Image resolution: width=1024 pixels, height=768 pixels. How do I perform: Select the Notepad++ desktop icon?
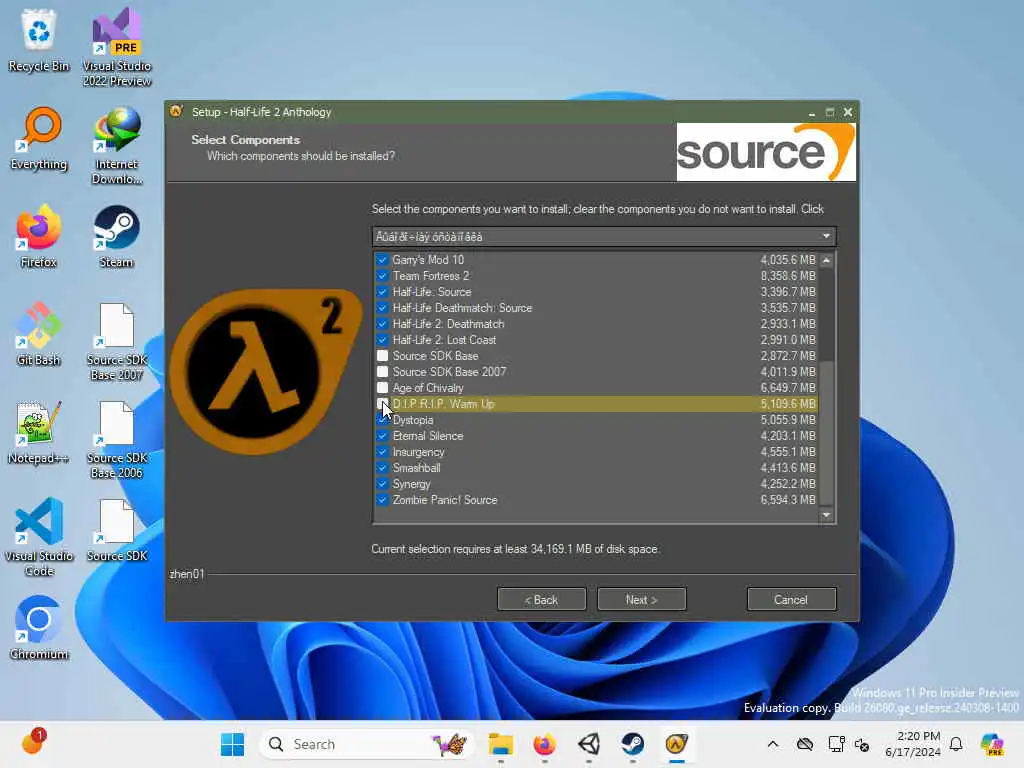[x=39, y=432]
